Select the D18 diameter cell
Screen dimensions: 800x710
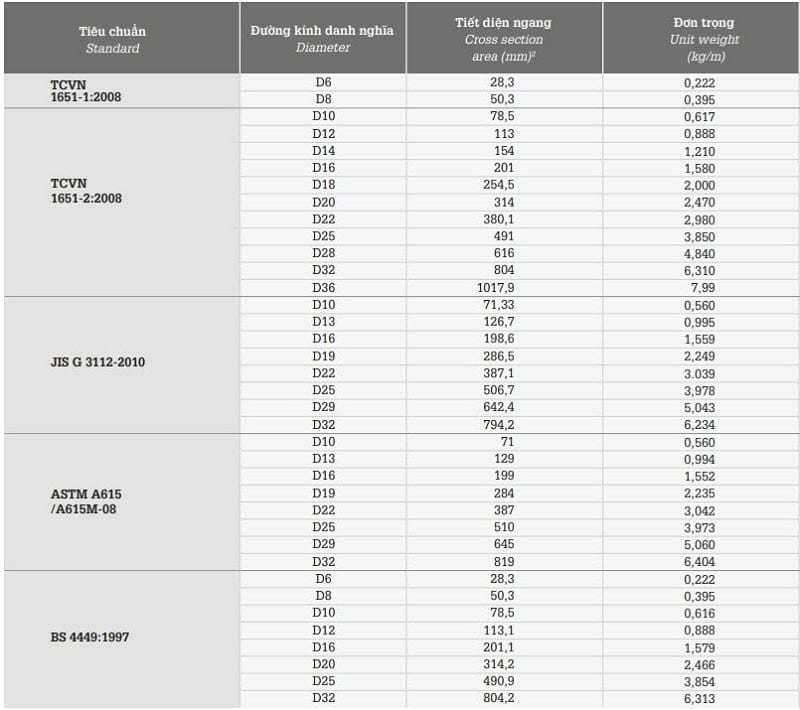(323, 185)
